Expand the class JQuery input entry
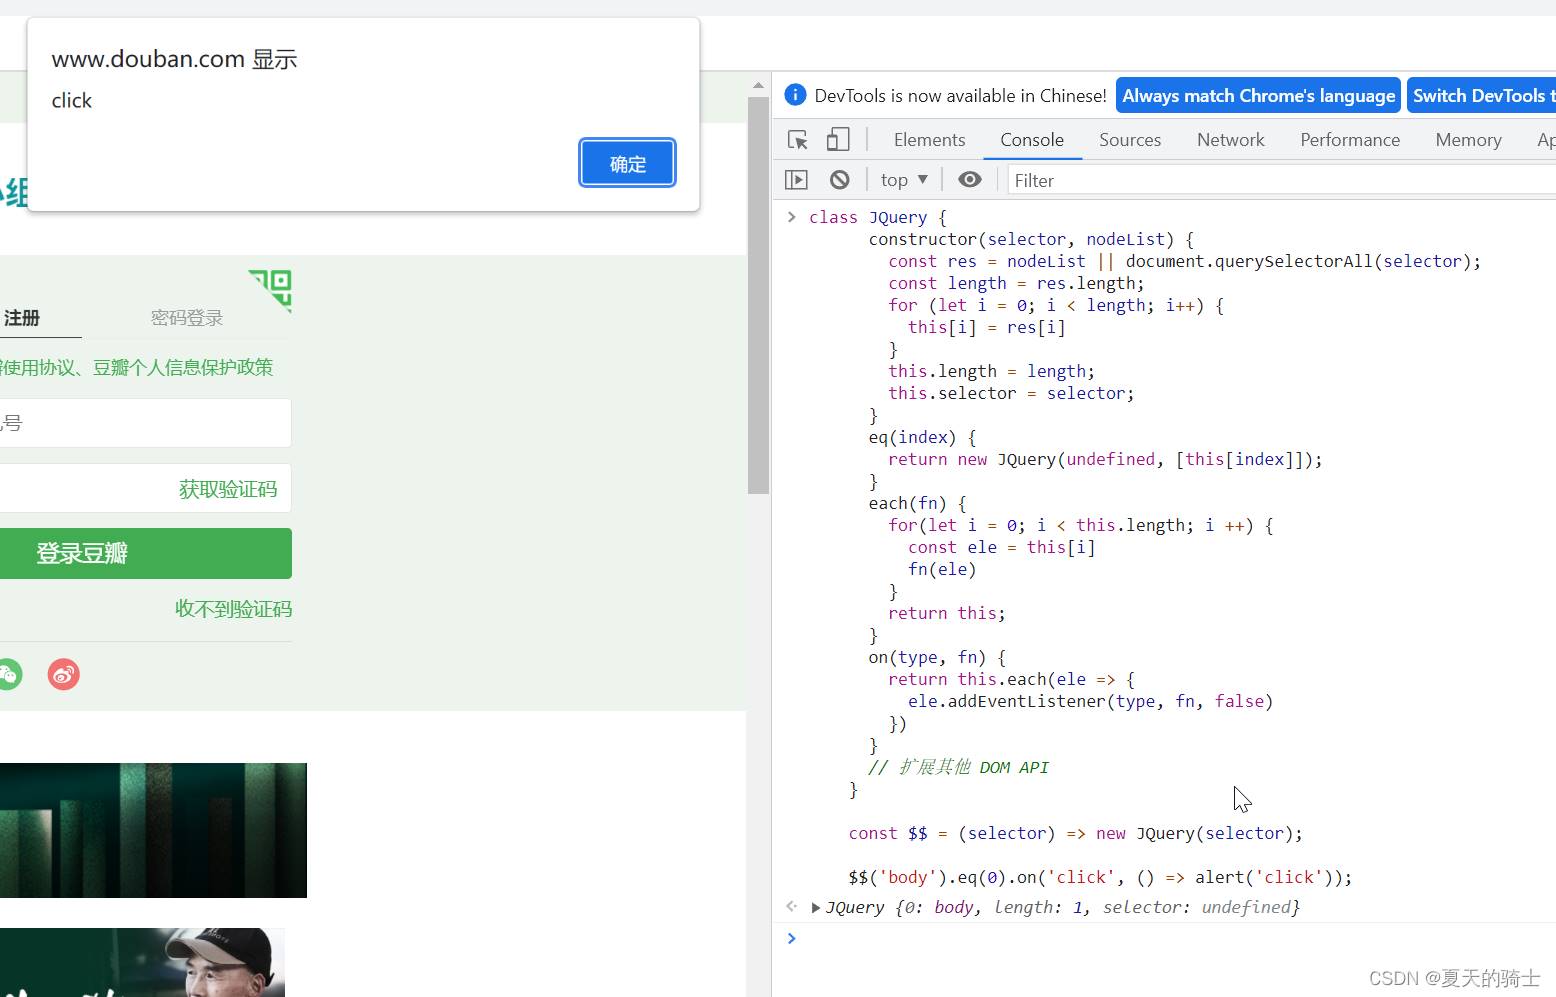This screenshot has height=997, width=1556. click(x=791, y=217)
